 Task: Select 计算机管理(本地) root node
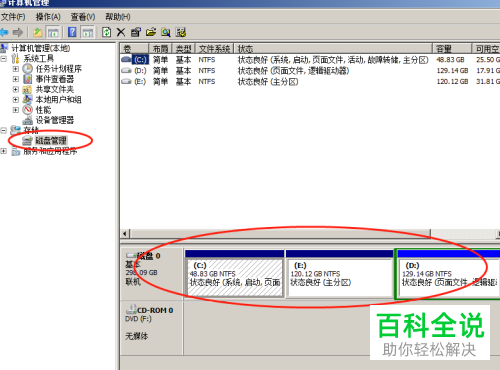[x=41, y=48]
